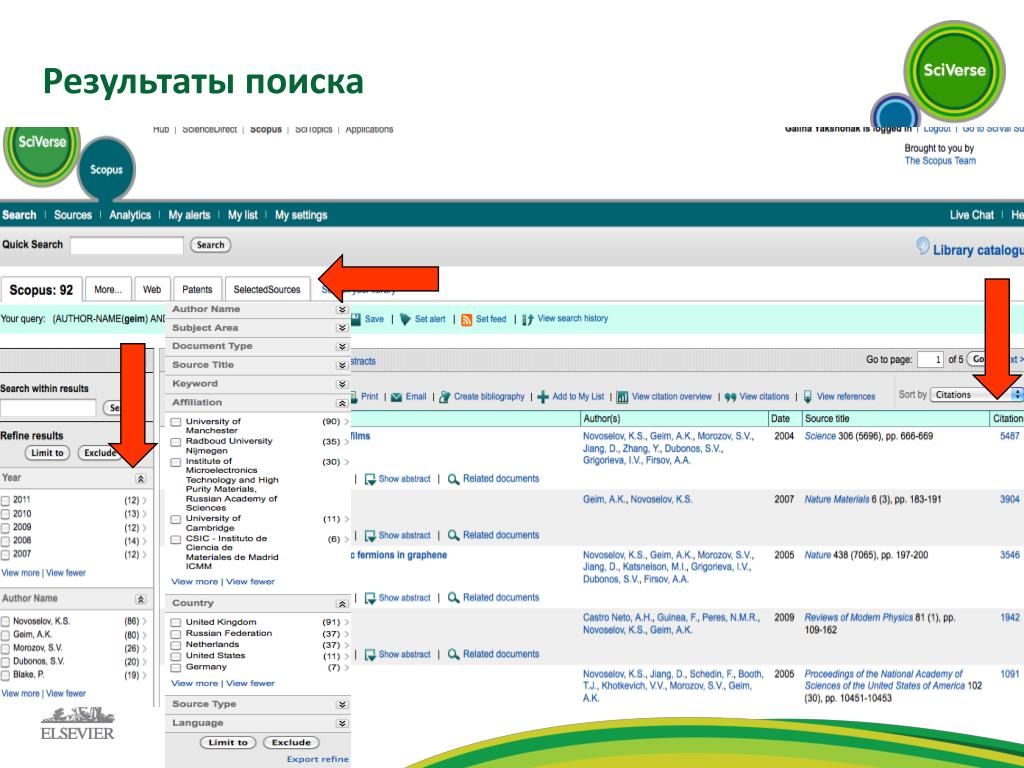
Task: Open the Sort by Citations dropdown
Action: [976, 394]
